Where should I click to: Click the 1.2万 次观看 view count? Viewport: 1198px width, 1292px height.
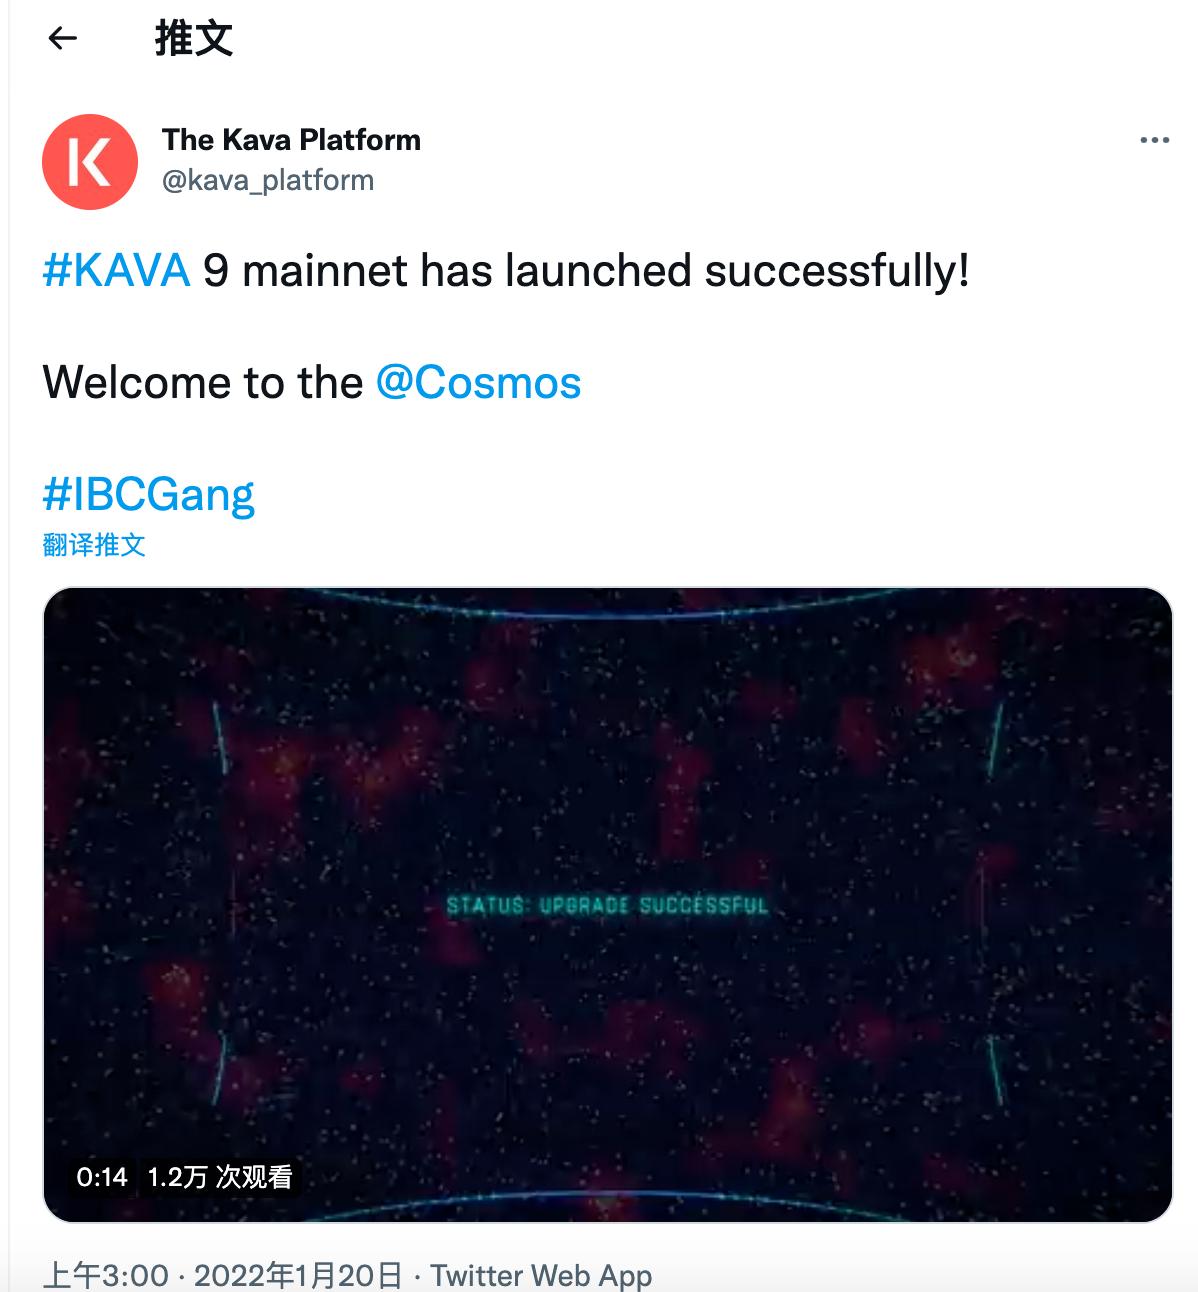(x=220, y=1177)
